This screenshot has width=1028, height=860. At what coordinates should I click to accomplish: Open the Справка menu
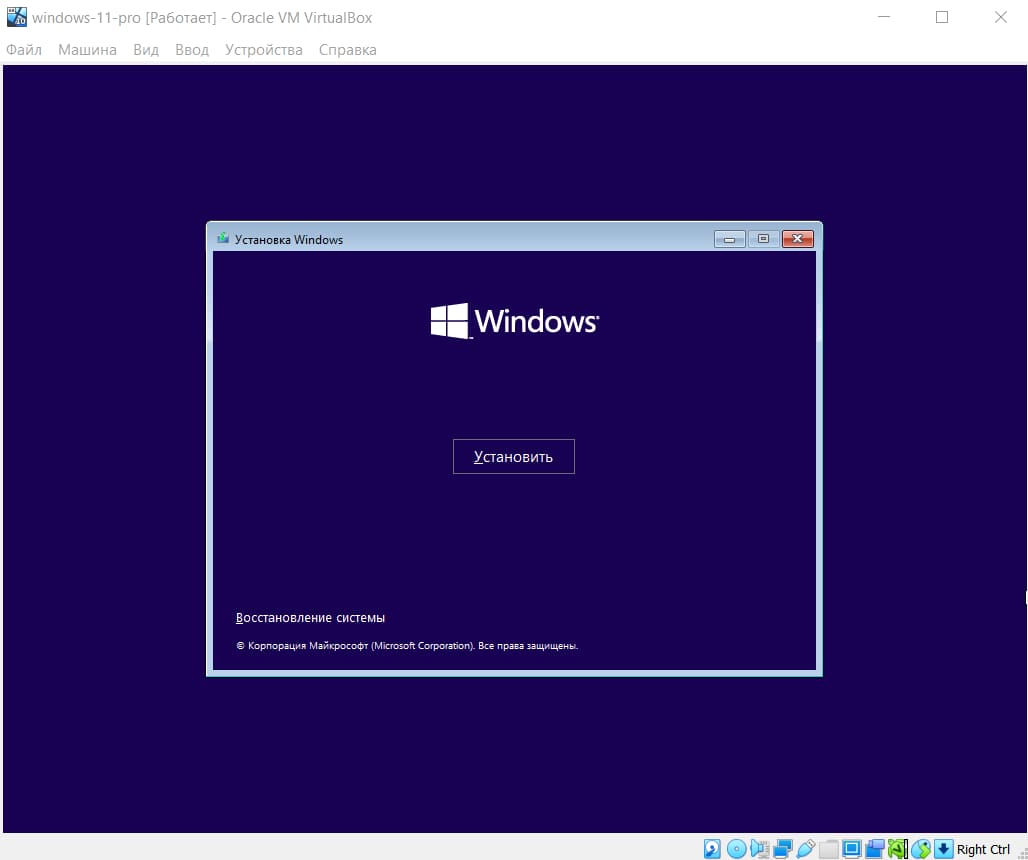[x=347, y=50]
